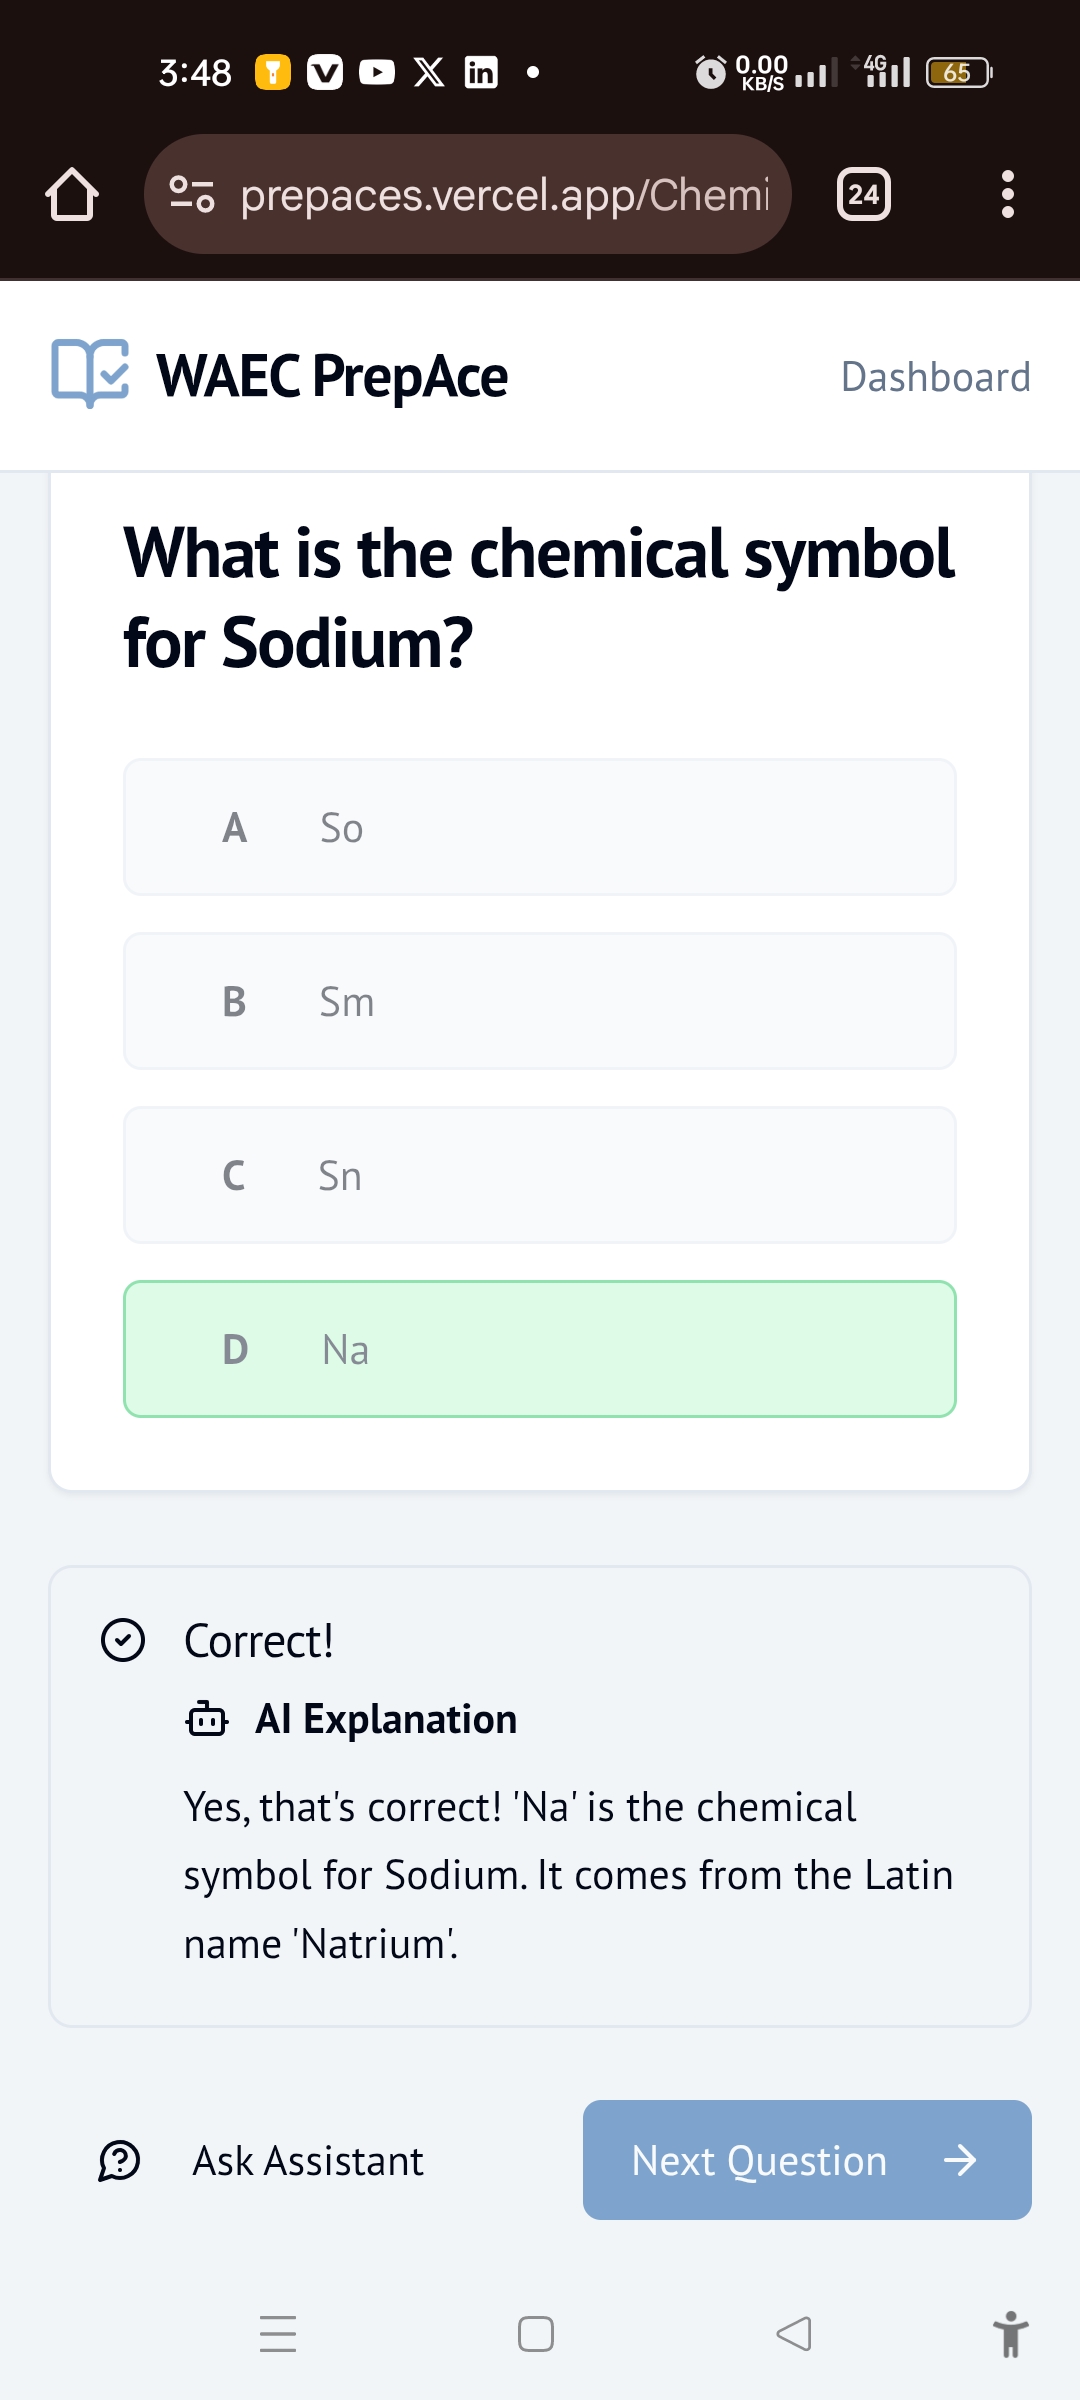The width and height of the screenshot is (1080, 2400).
Task: Tap the AI Explanation robot icon
Action: click(x=207, y=1719)
